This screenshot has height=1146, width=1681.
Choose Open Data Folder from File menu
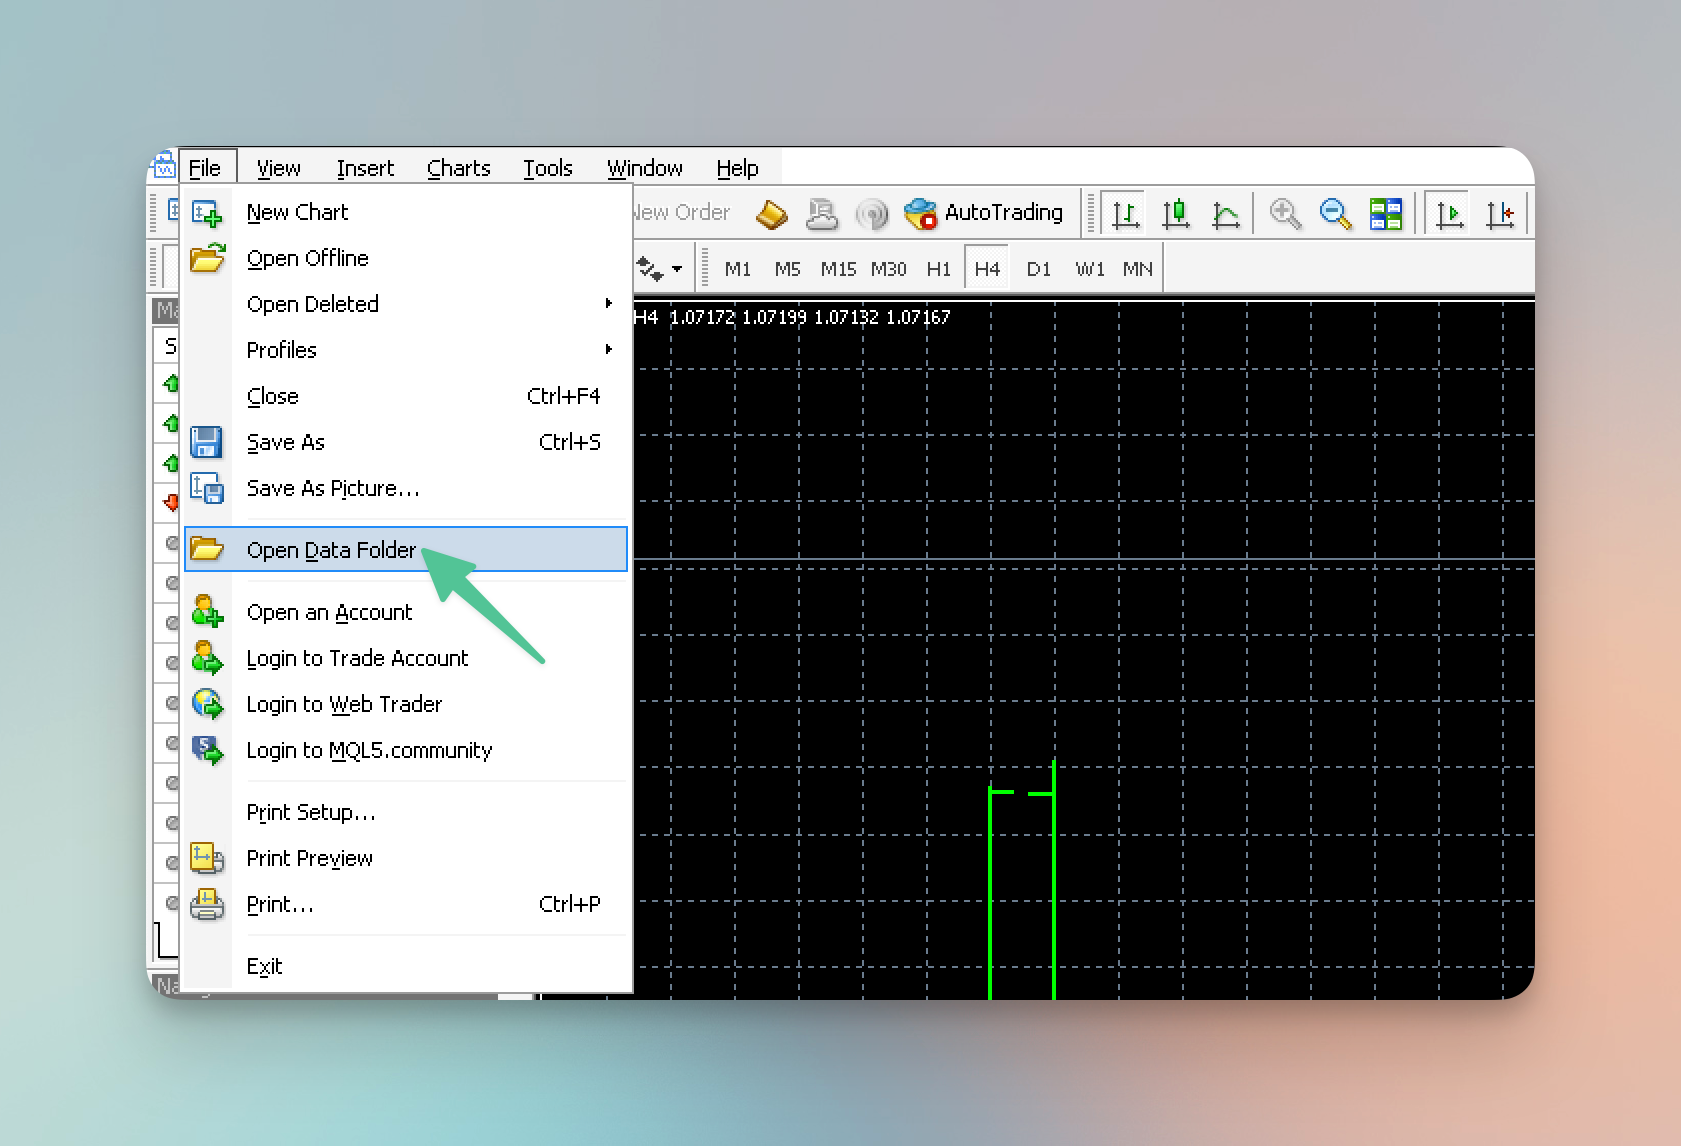(x=331, y=550)
